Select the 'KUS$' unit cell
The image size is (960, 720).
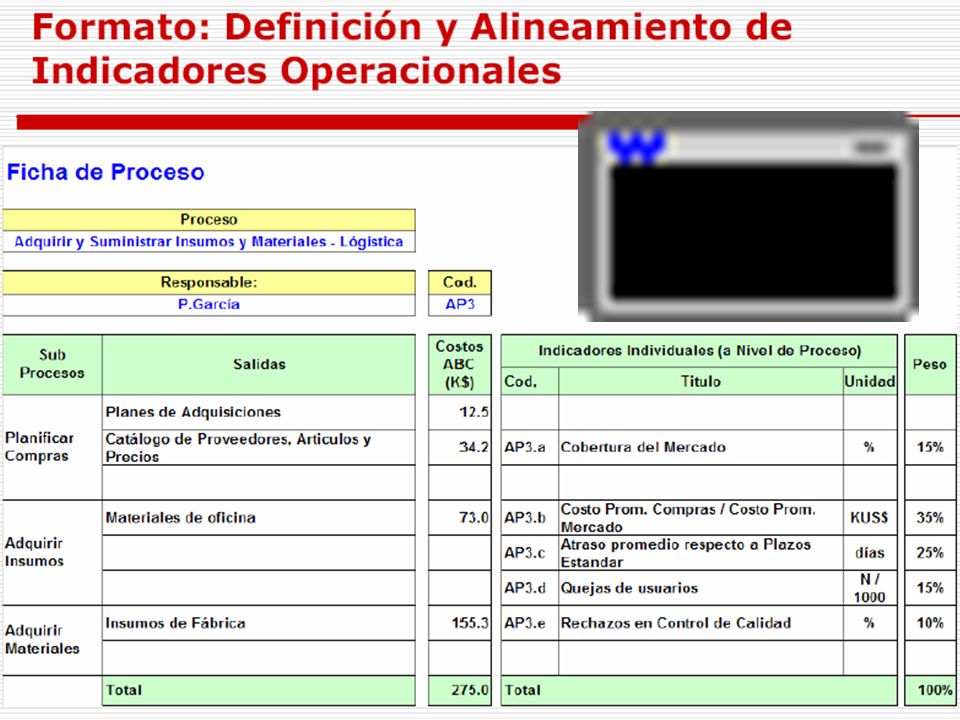tap(870, 518)
